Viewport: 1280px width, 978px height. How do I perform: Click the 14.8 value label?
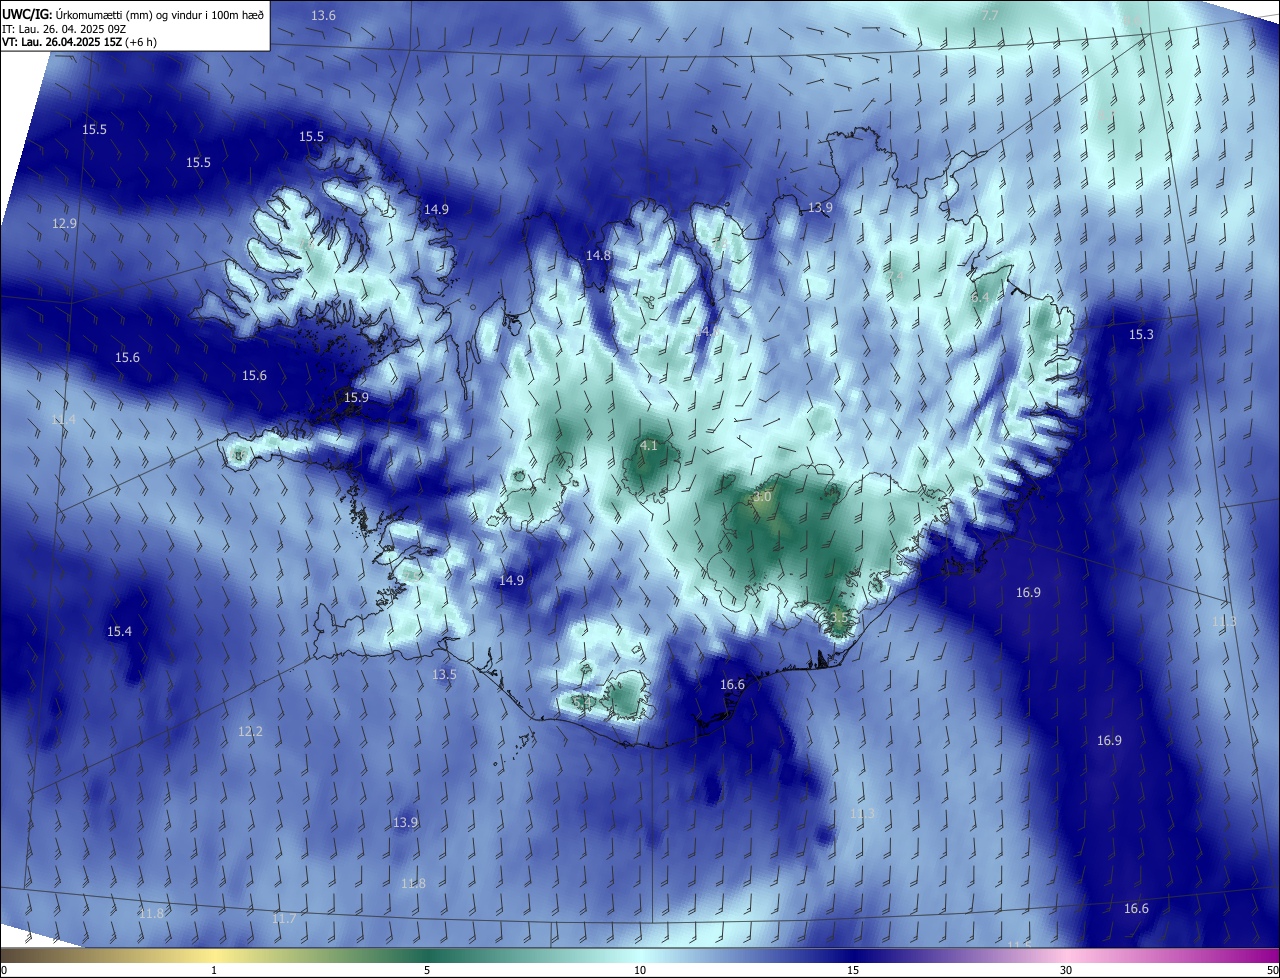598,256
